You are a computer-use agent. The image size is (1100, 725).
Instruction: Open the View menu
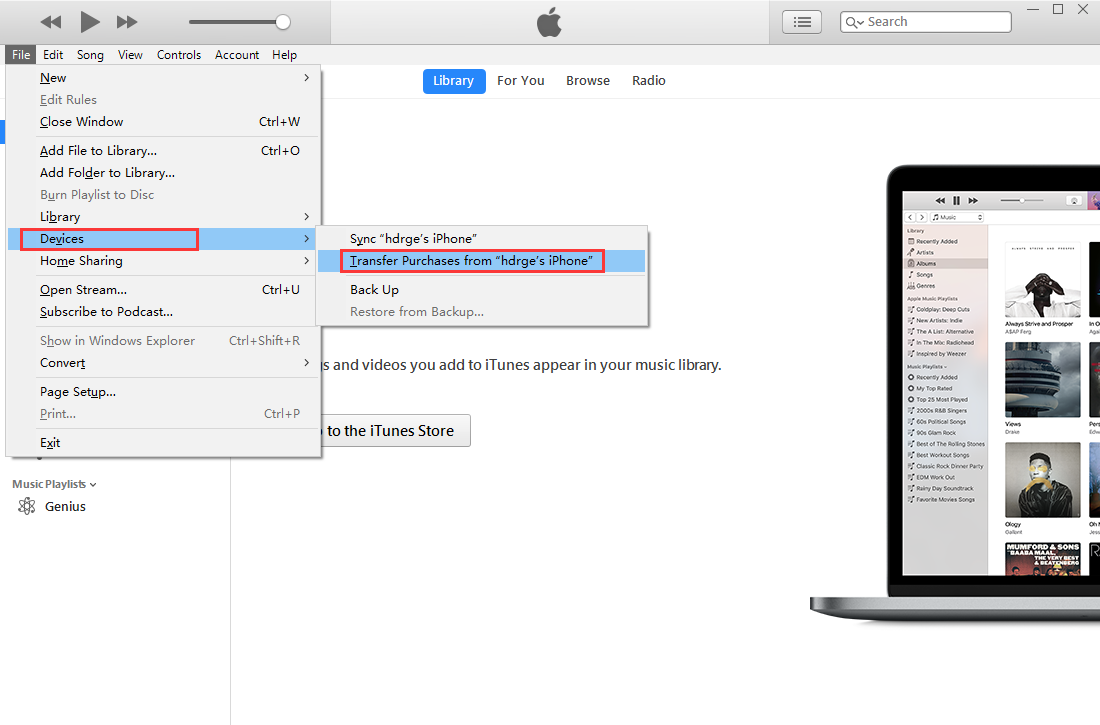coord(130,55)
